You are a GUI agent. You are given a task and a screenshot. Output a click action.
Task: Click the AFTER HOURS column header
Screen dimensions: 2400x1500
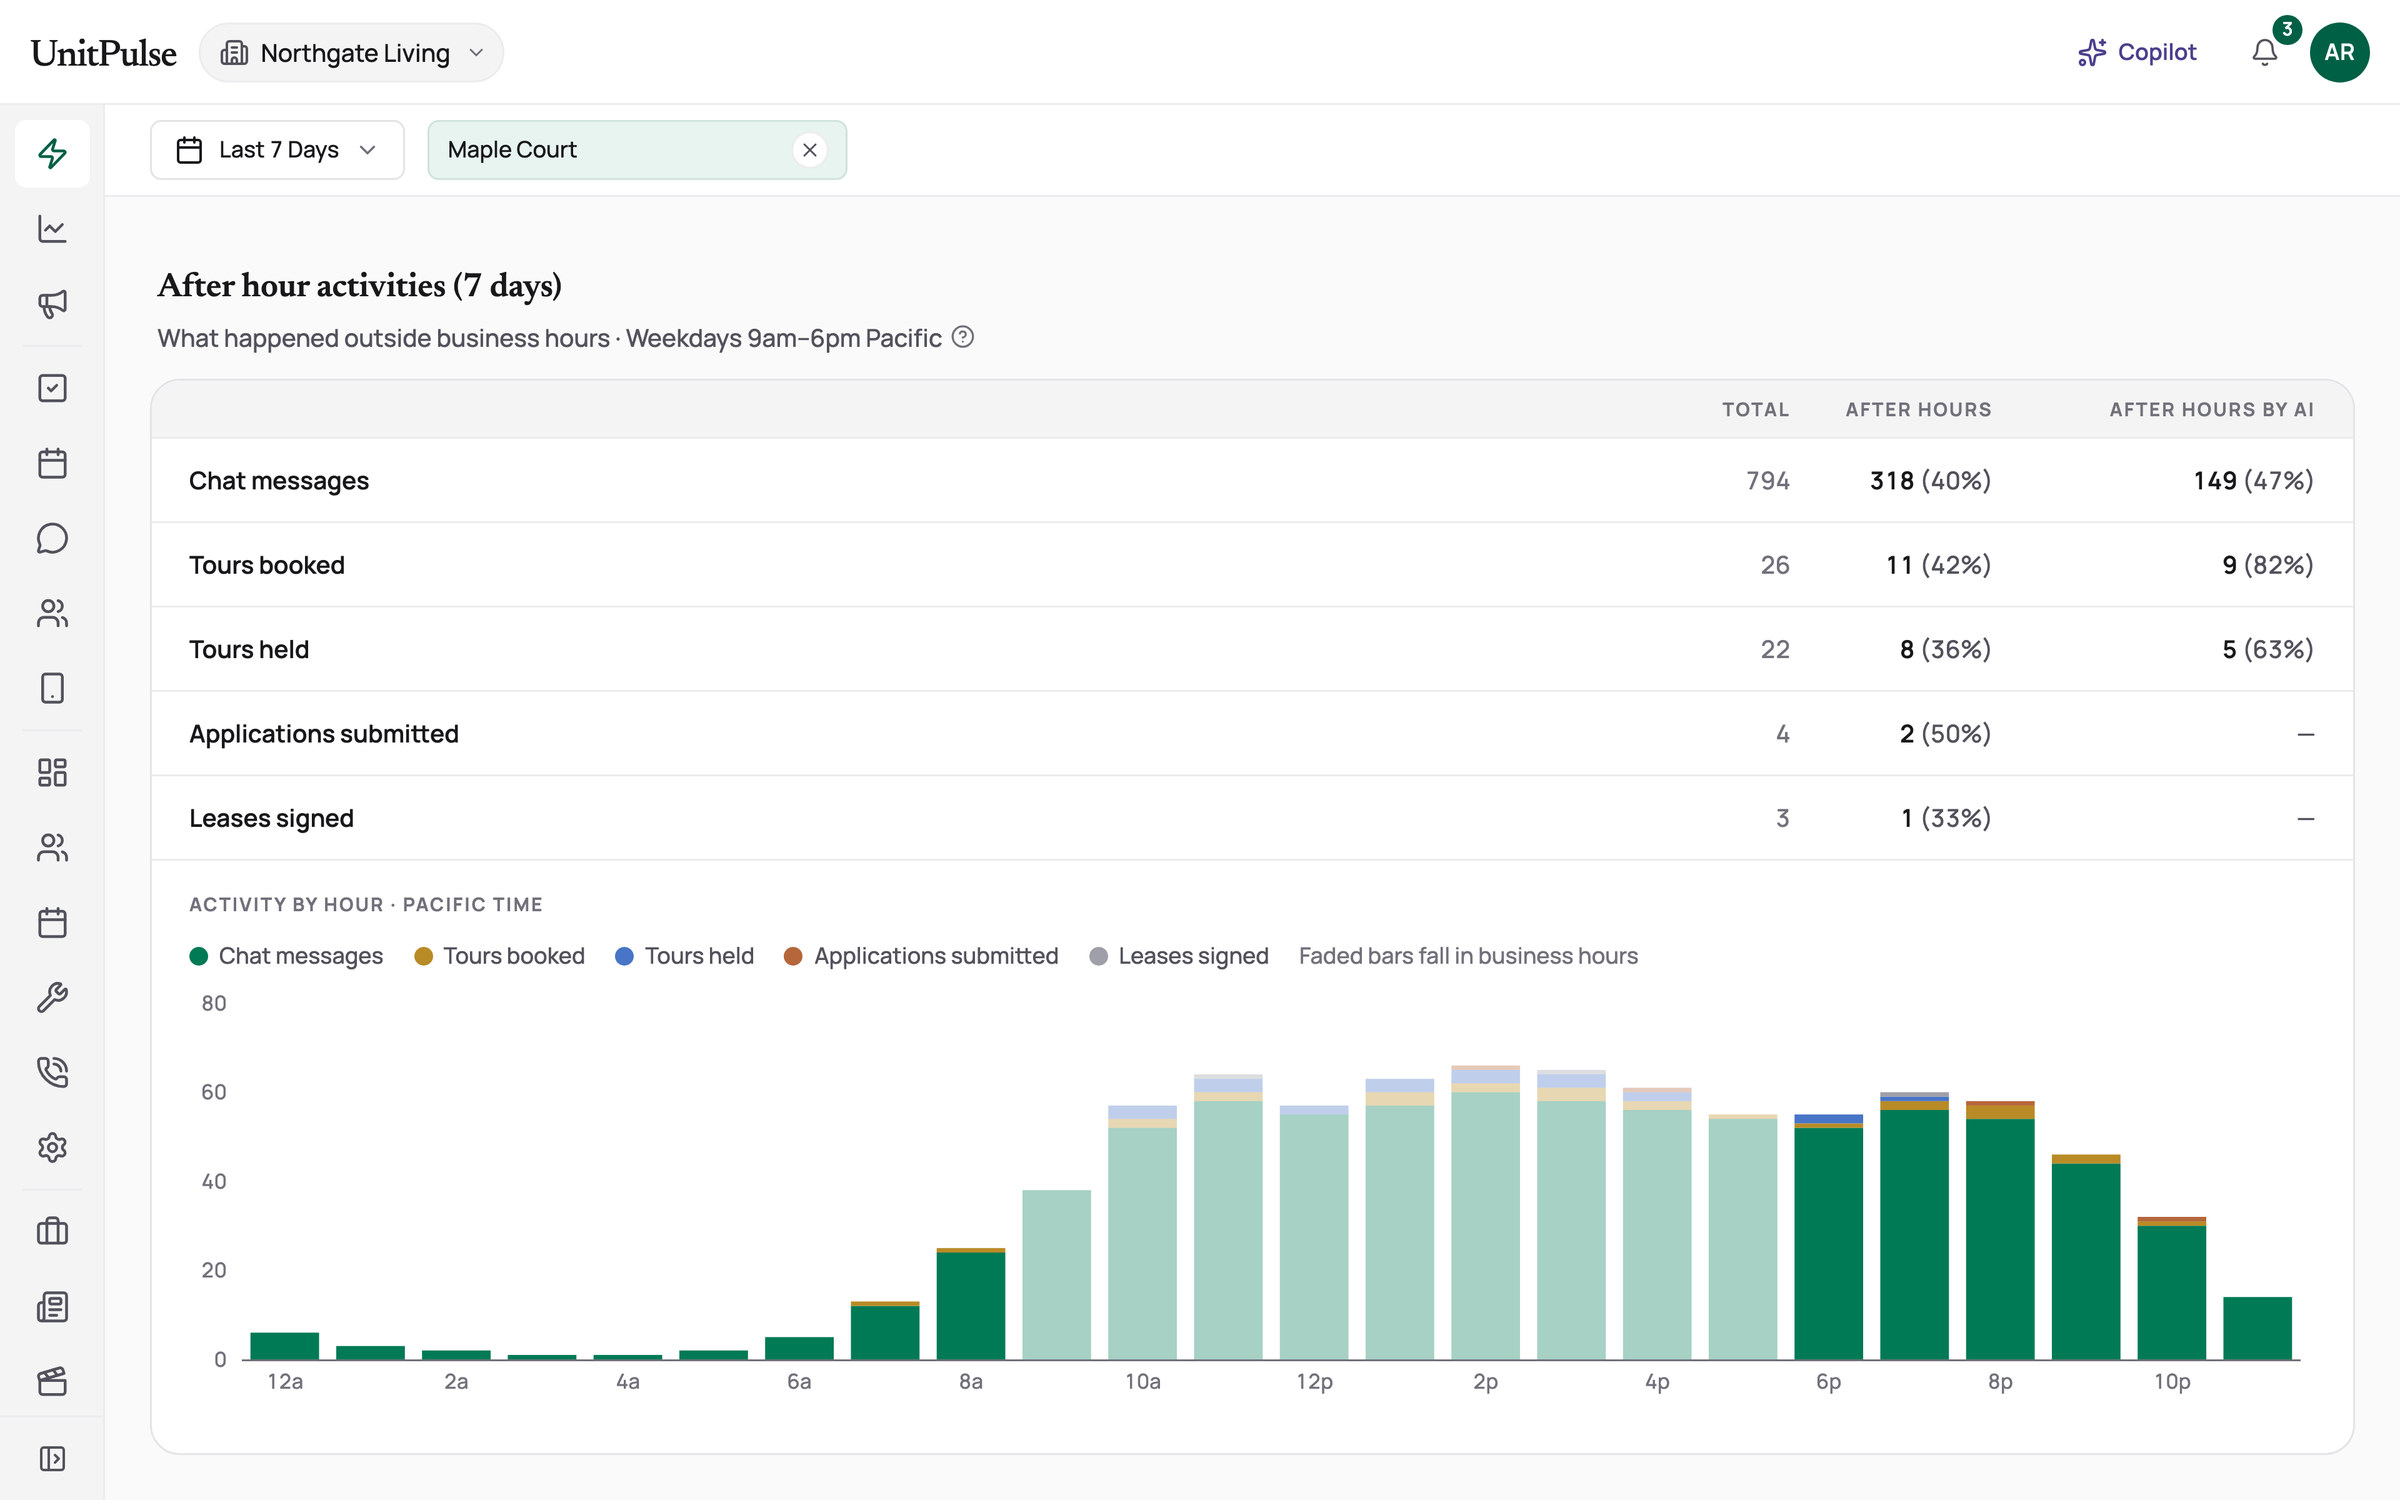pyautogui.click(x=1918, y=409)
